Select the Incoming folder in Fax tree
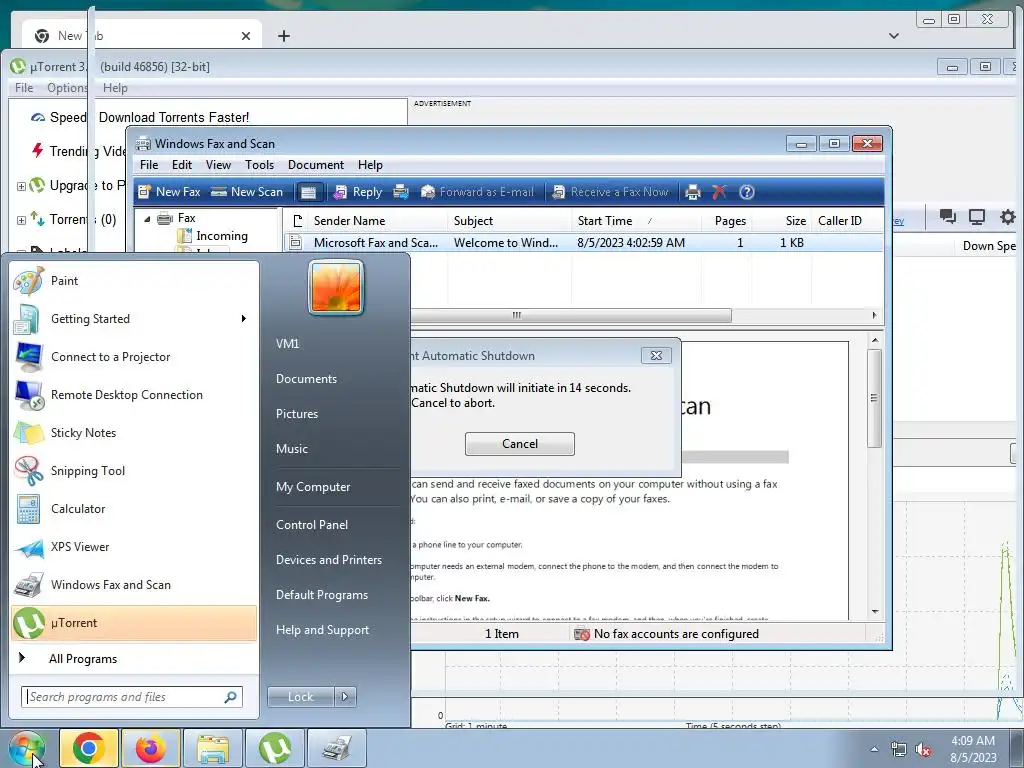The width and height of the screenshot is (1024, 768). (221, 236)
